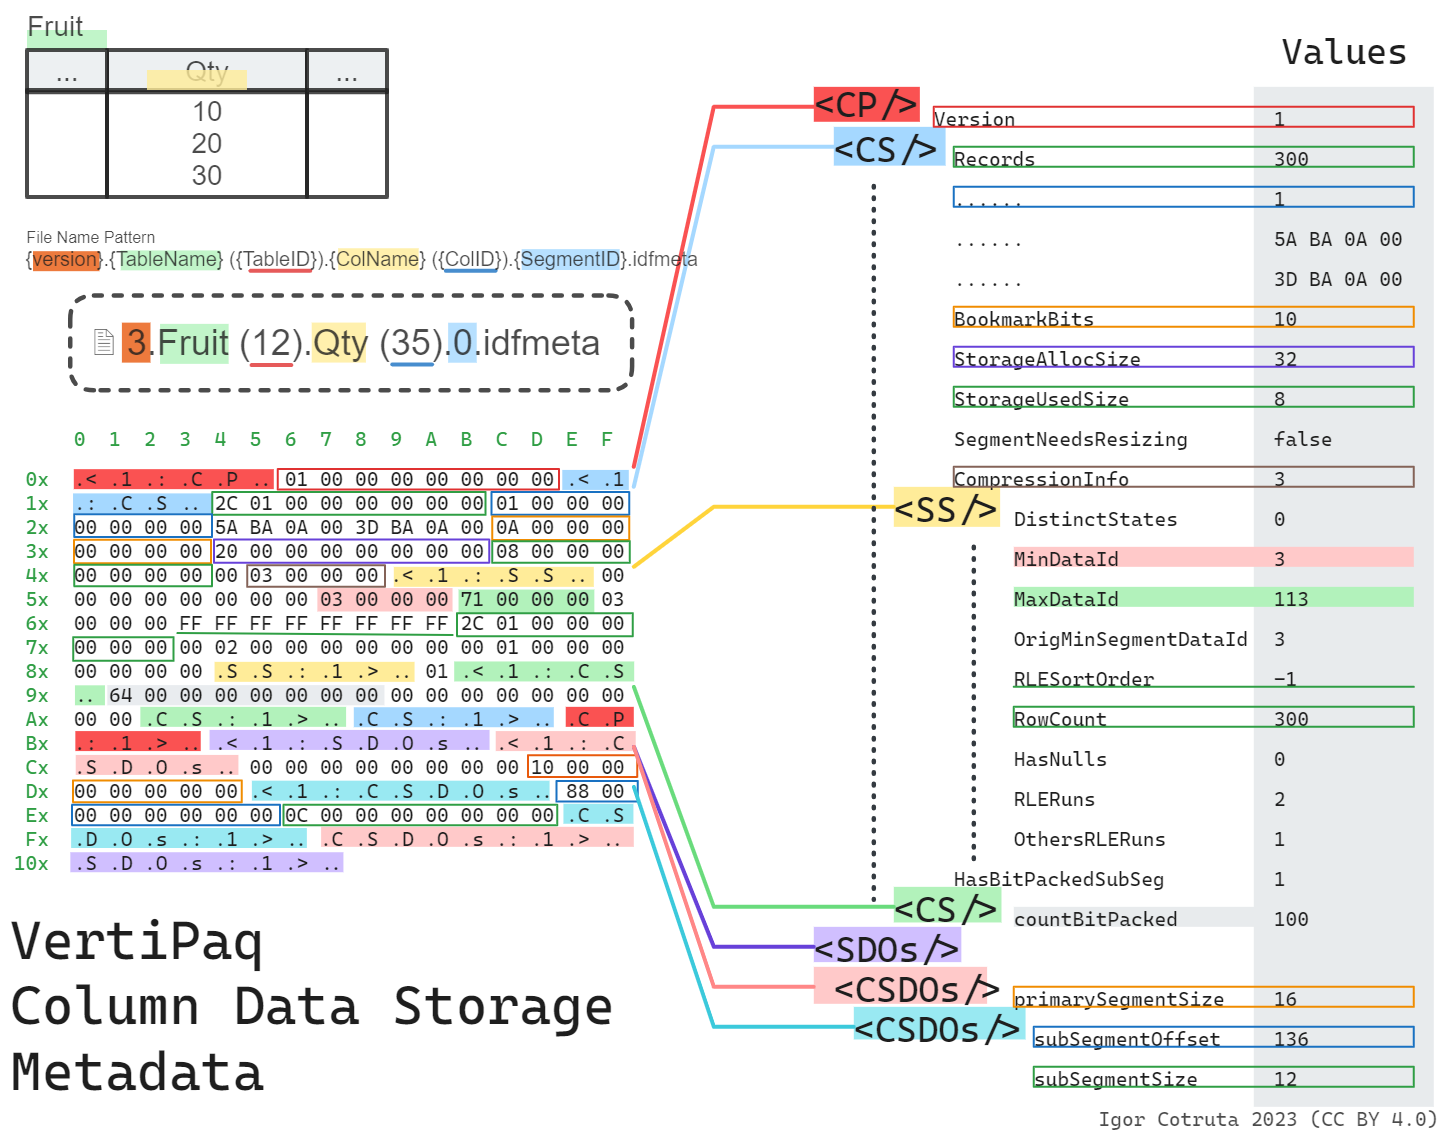Screen dimensions: 1448x1140
Task: Click the Fruit table title
Action: tap(55, 27)
